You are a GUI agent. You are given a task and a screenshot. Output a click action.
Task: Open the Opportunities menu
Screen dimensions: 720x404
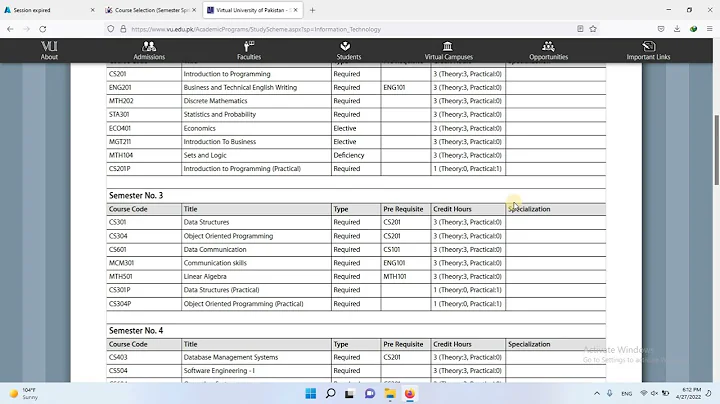[x=548, y=50]
